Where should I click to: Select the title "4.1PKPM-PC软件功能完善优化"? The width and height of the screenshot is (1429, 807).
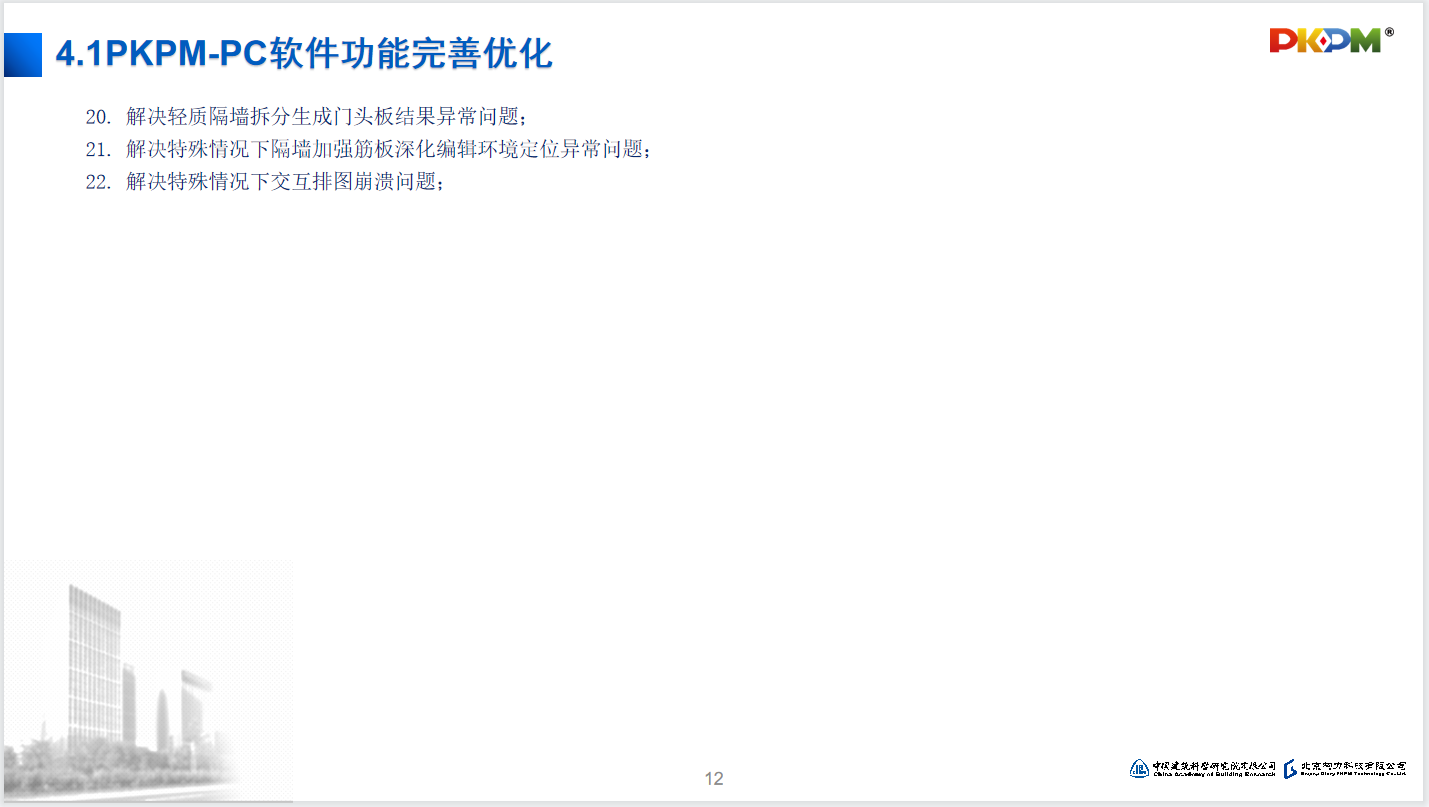304,54
